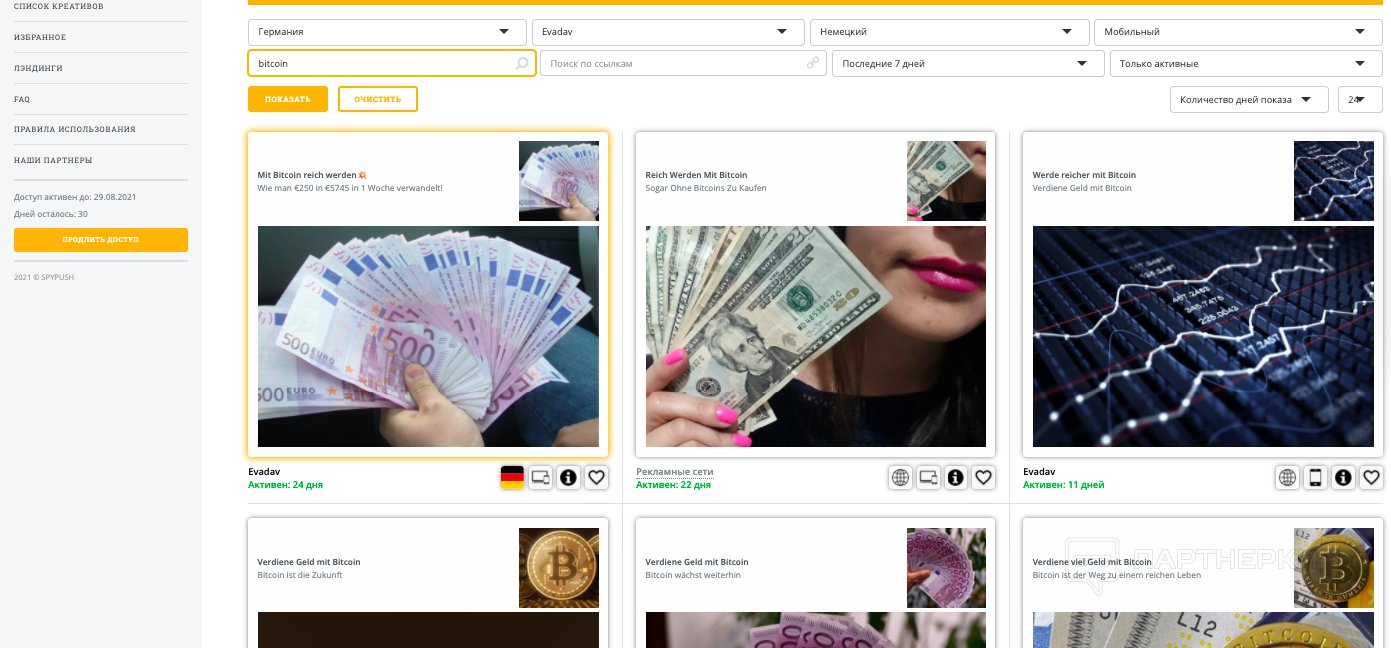Screen dimensions: 1391x648
Task: Click the Очистить button
Action: [x=378, y=99]
